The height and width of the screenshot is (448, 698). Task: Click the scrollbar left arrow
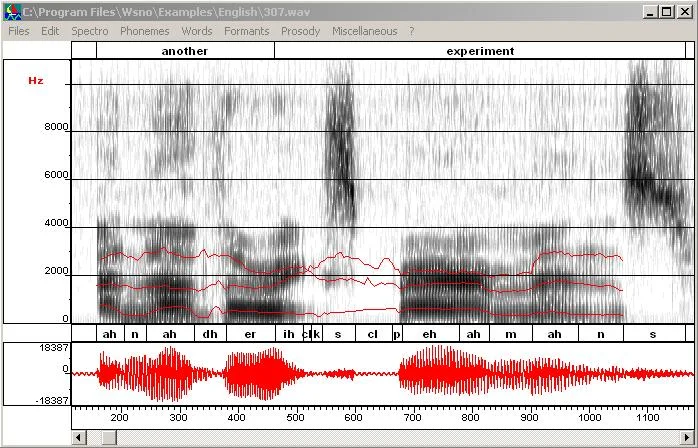pyautogui.click(x=79, y=437)
